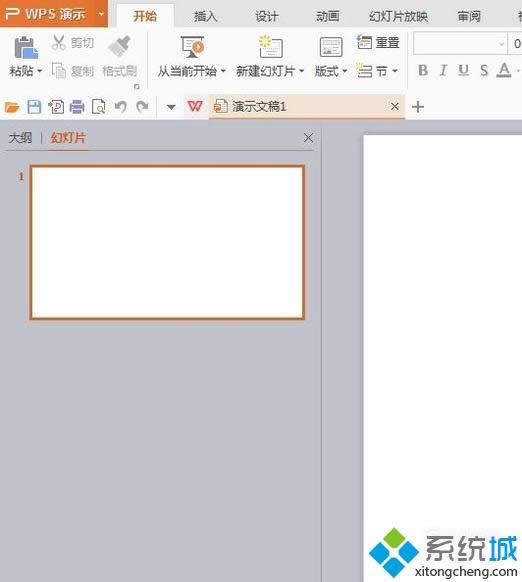Click the 复制 copy label
Viewport: 522px width, 582px height.
[x=82, y=71]
